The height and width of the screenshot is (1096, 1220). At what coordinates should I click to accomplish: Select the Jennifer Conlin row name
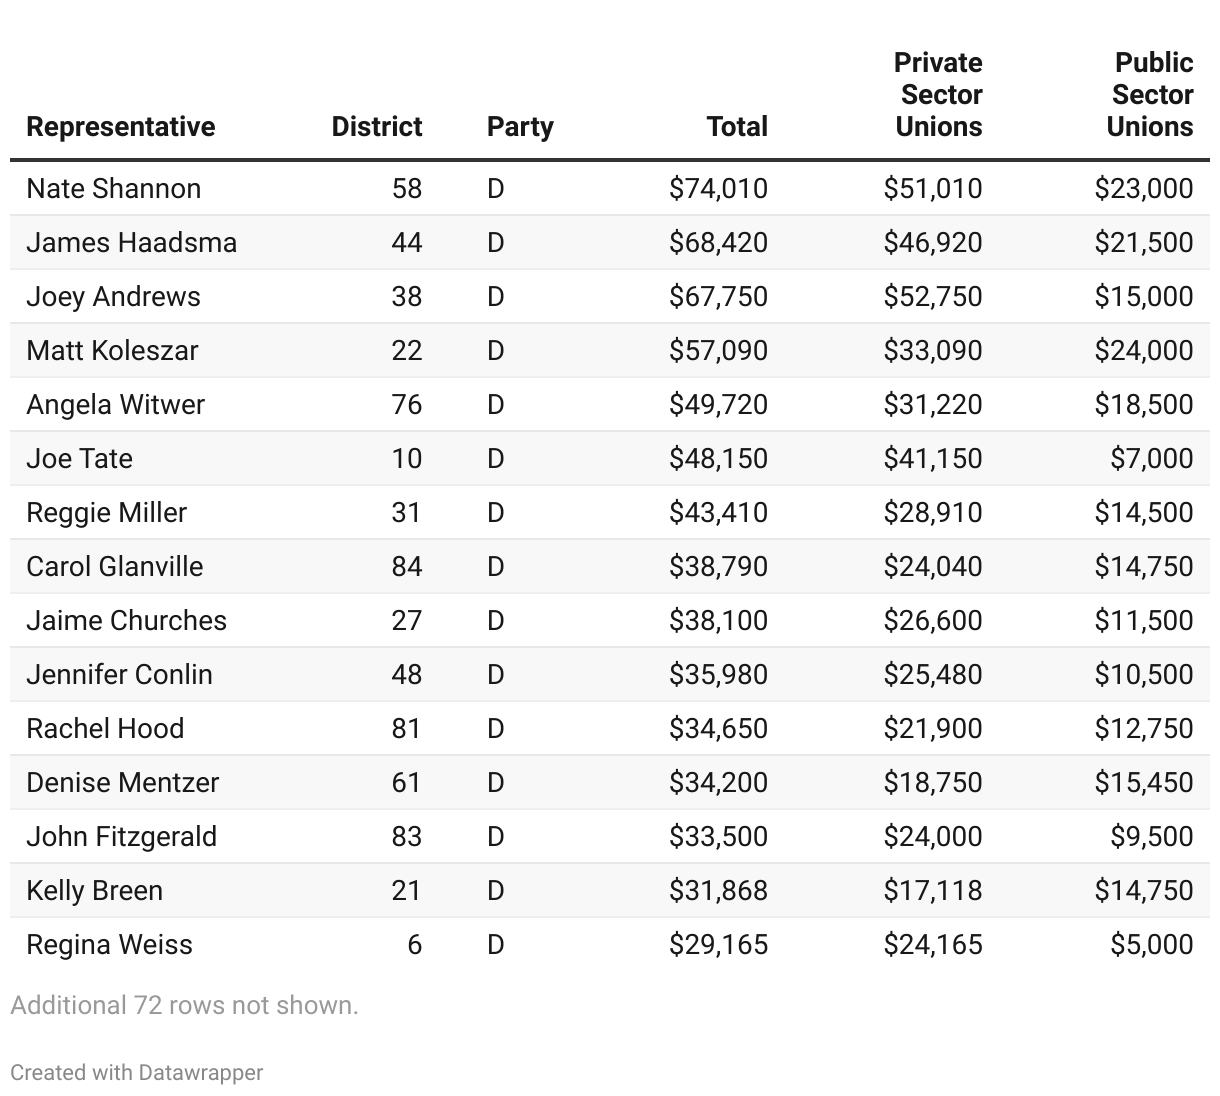119,675
